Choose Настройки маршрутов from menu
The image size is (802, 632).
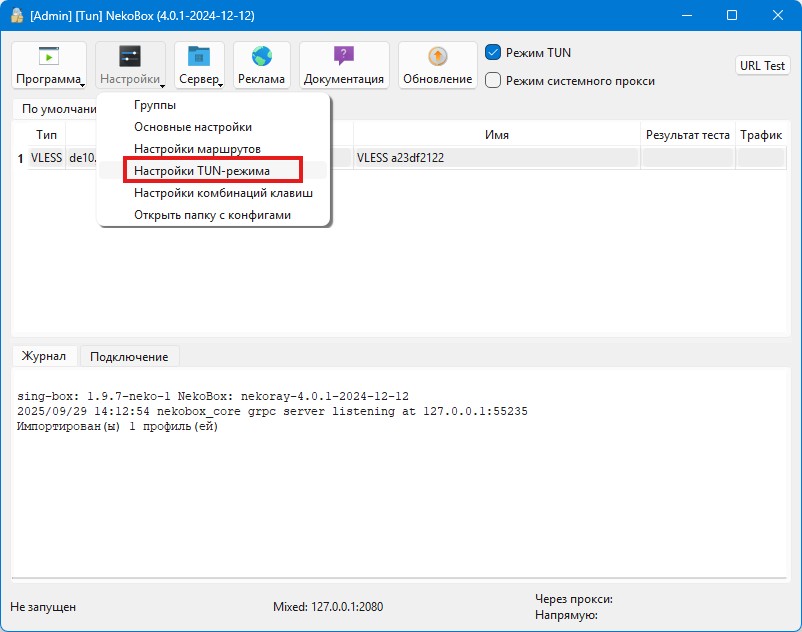point(197,149)
